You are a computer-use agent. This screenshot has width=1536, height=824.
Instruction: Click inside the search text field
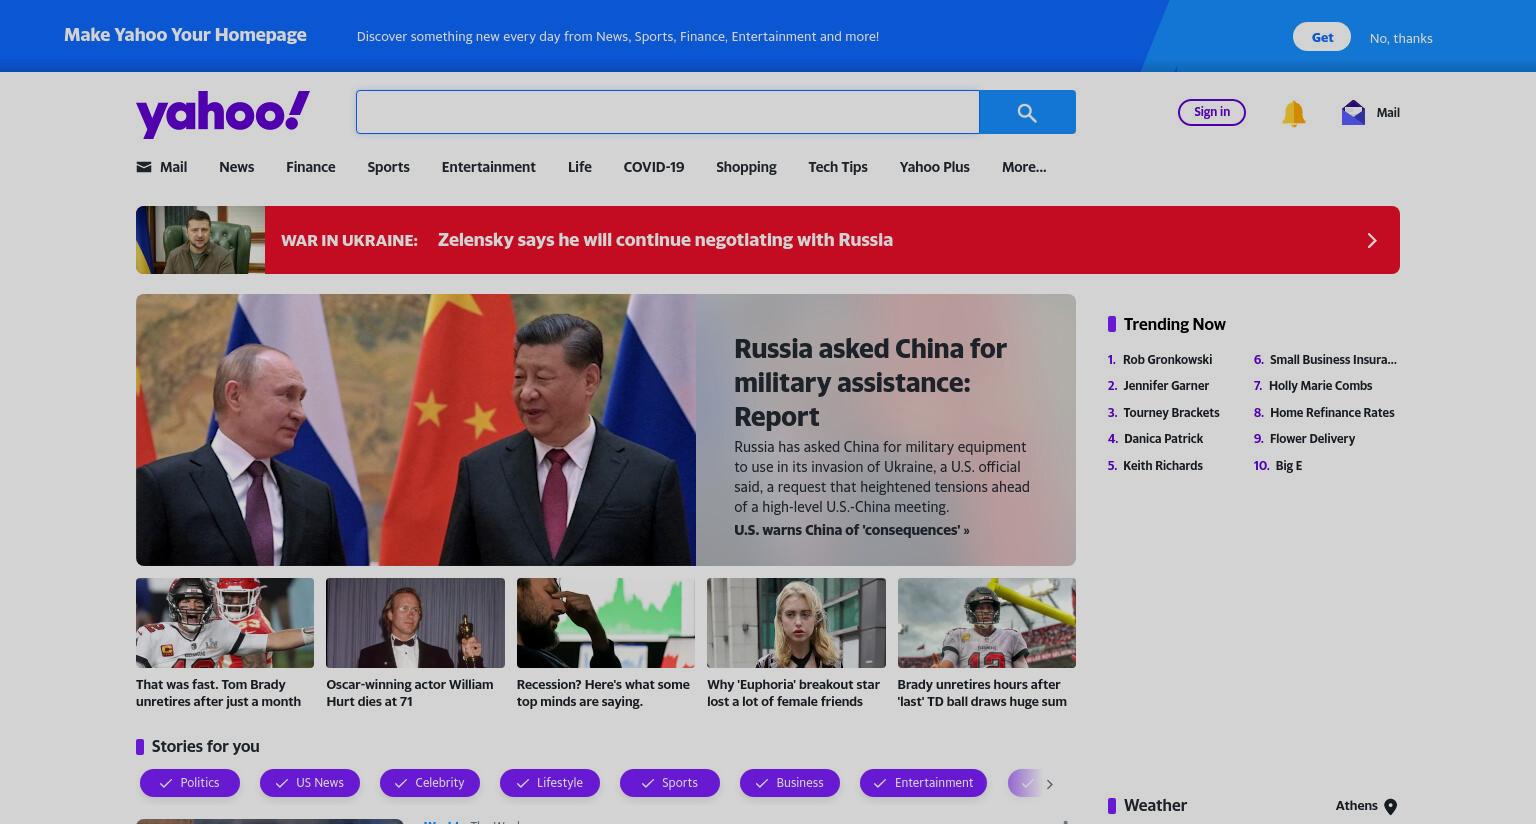coord(667,112)
